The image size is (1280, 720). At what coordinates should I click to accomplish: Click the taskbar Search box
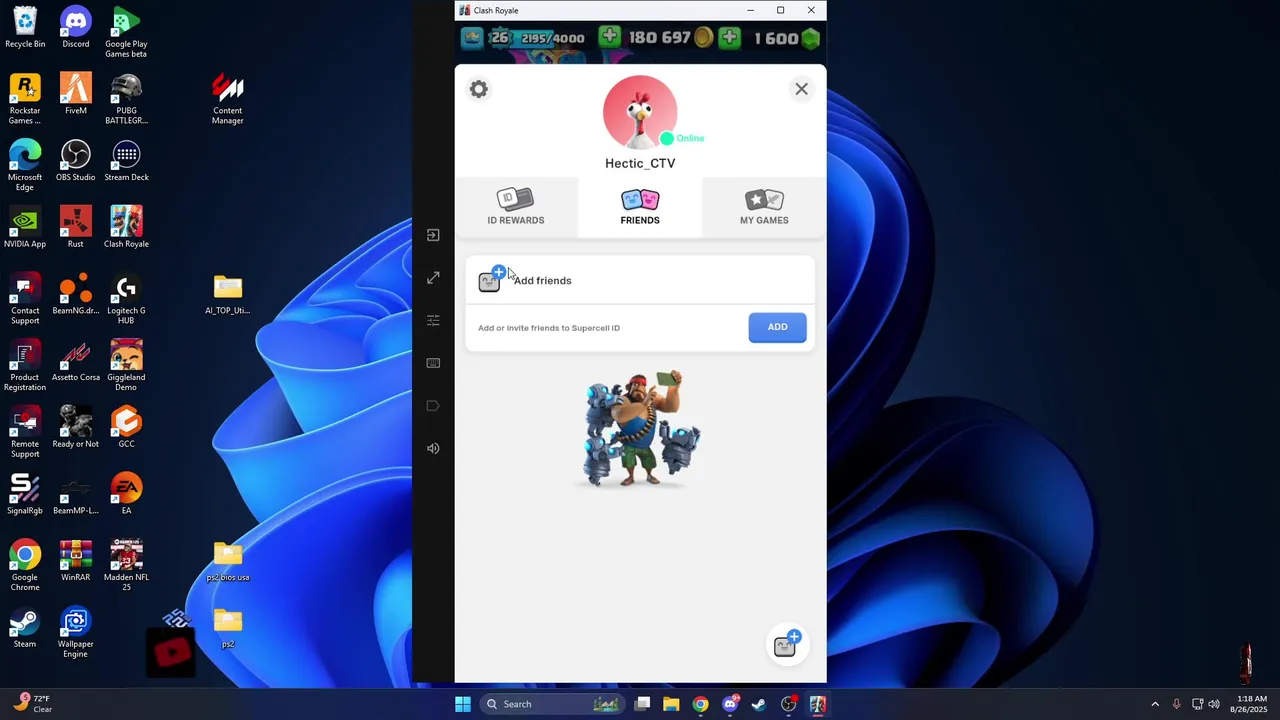tap(551, 704)
